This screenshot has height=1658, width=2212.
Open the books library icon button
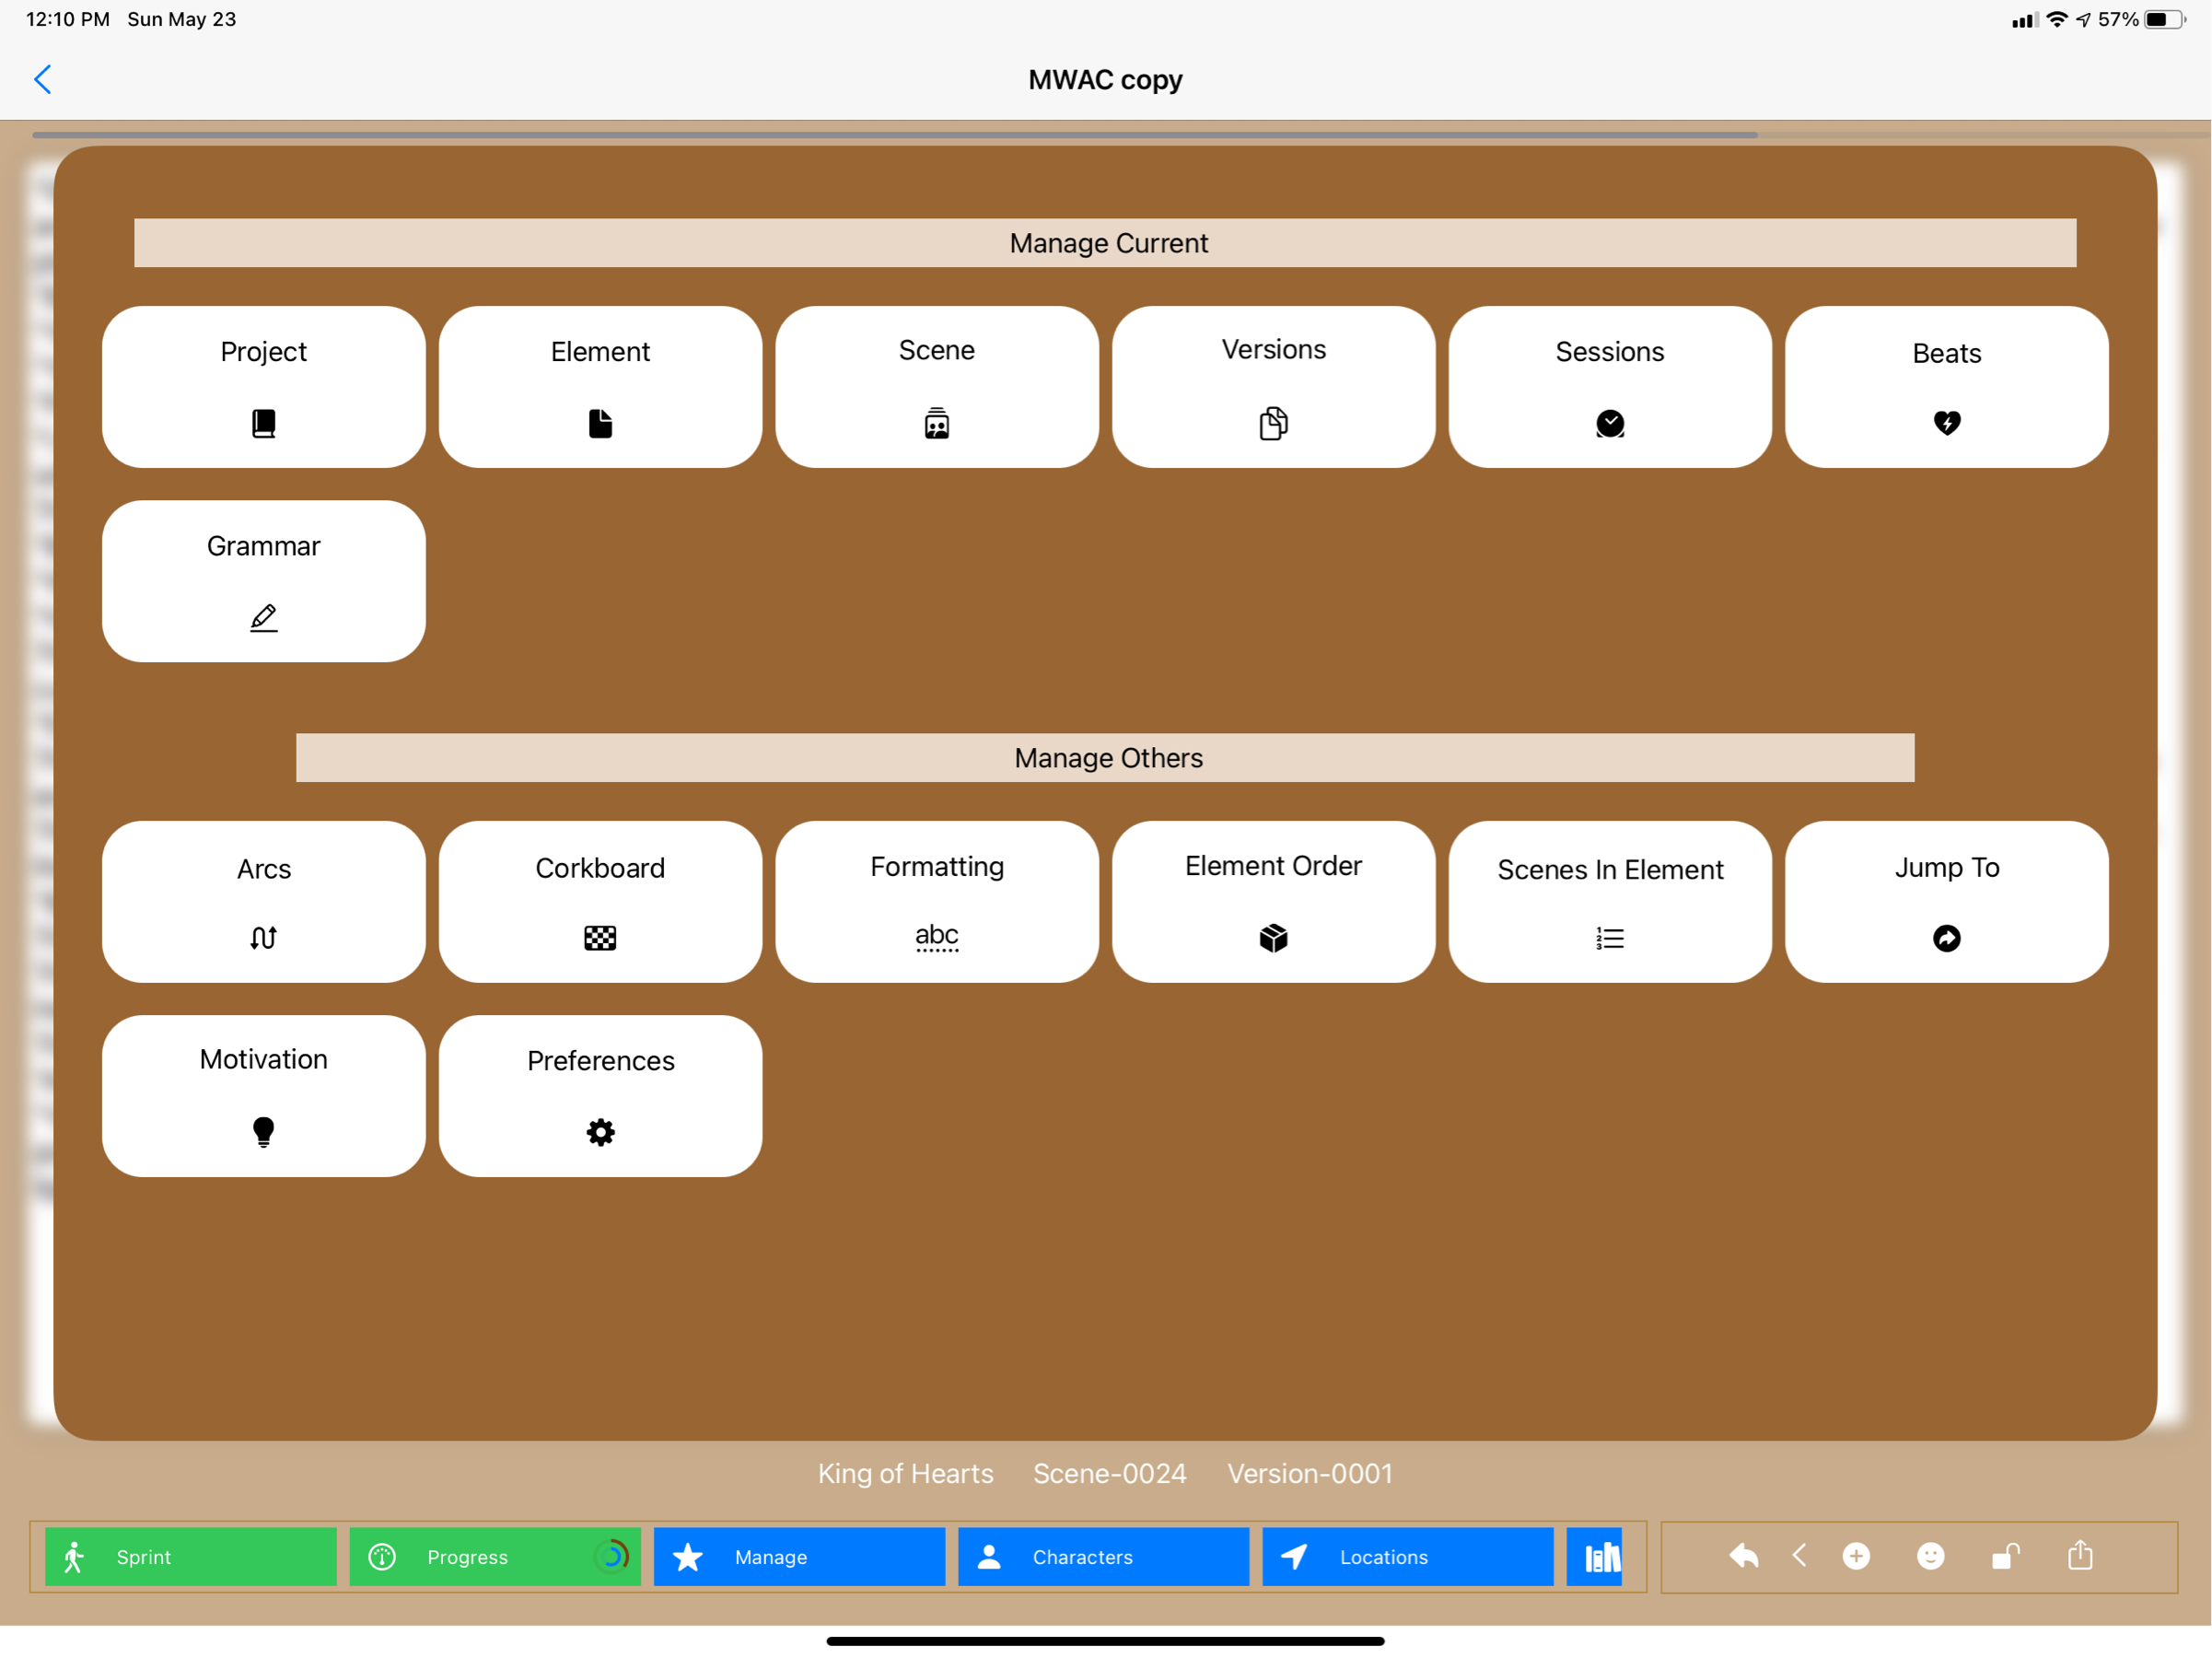[x=1601, y=1557]
